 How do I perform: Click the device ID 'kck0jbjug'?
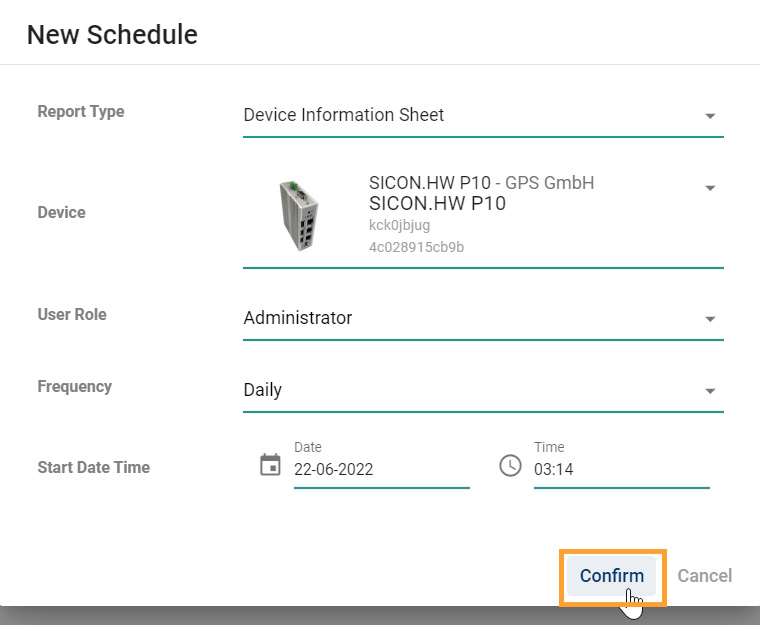(x=401, y=226)
